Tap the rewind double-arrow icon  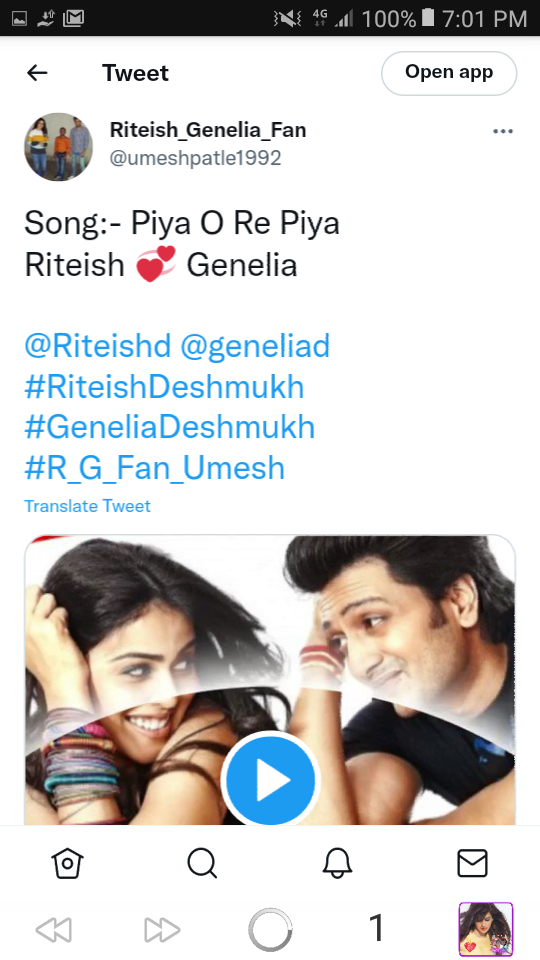54,930
